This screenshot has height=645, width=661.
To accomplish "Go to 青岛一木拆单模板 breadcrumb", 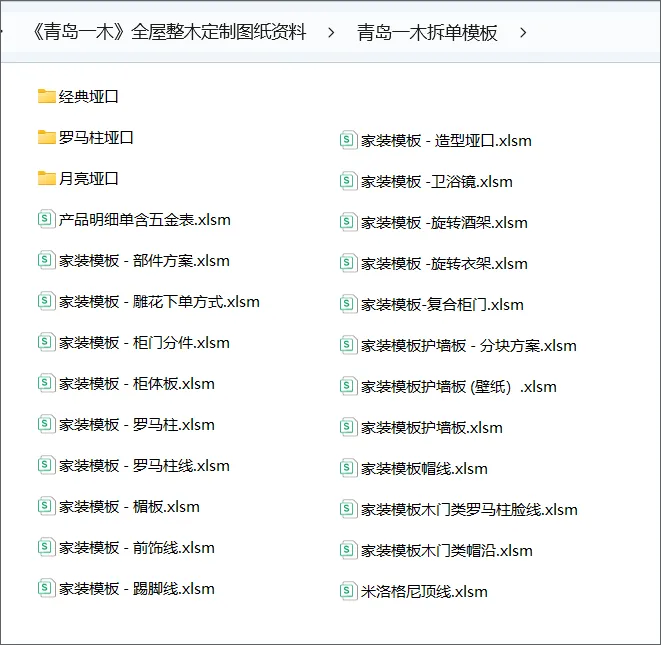I will [x=427, y=32].
